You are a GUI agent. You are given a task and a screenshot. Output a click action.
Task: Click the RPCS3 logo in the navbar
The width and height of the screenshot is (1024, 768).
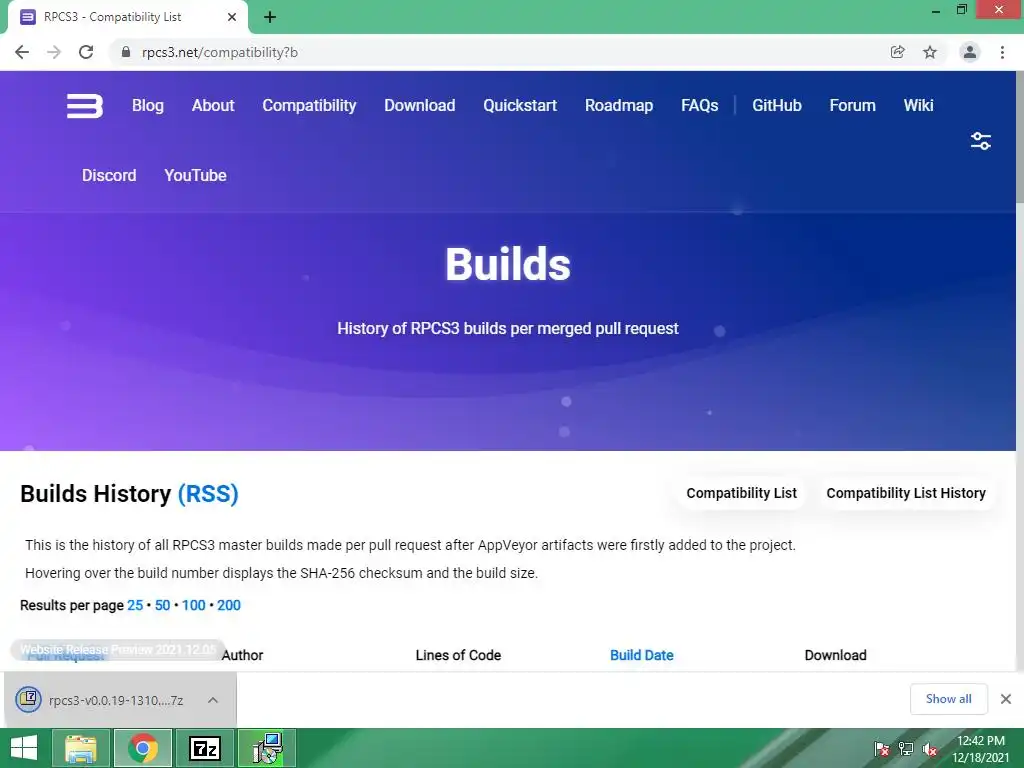pos(85,106)
